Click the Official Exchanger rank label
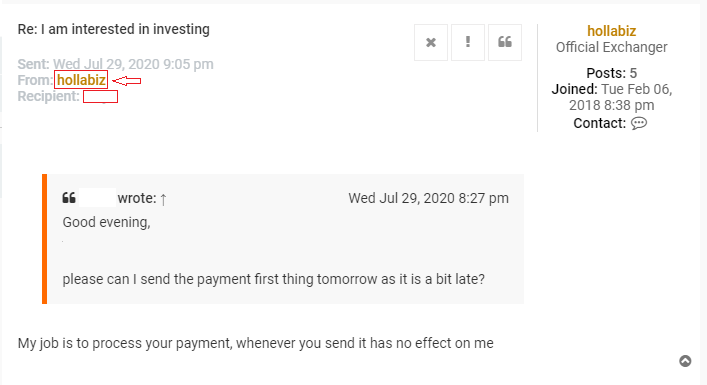The image size is (707, 385). click(611, 47)
